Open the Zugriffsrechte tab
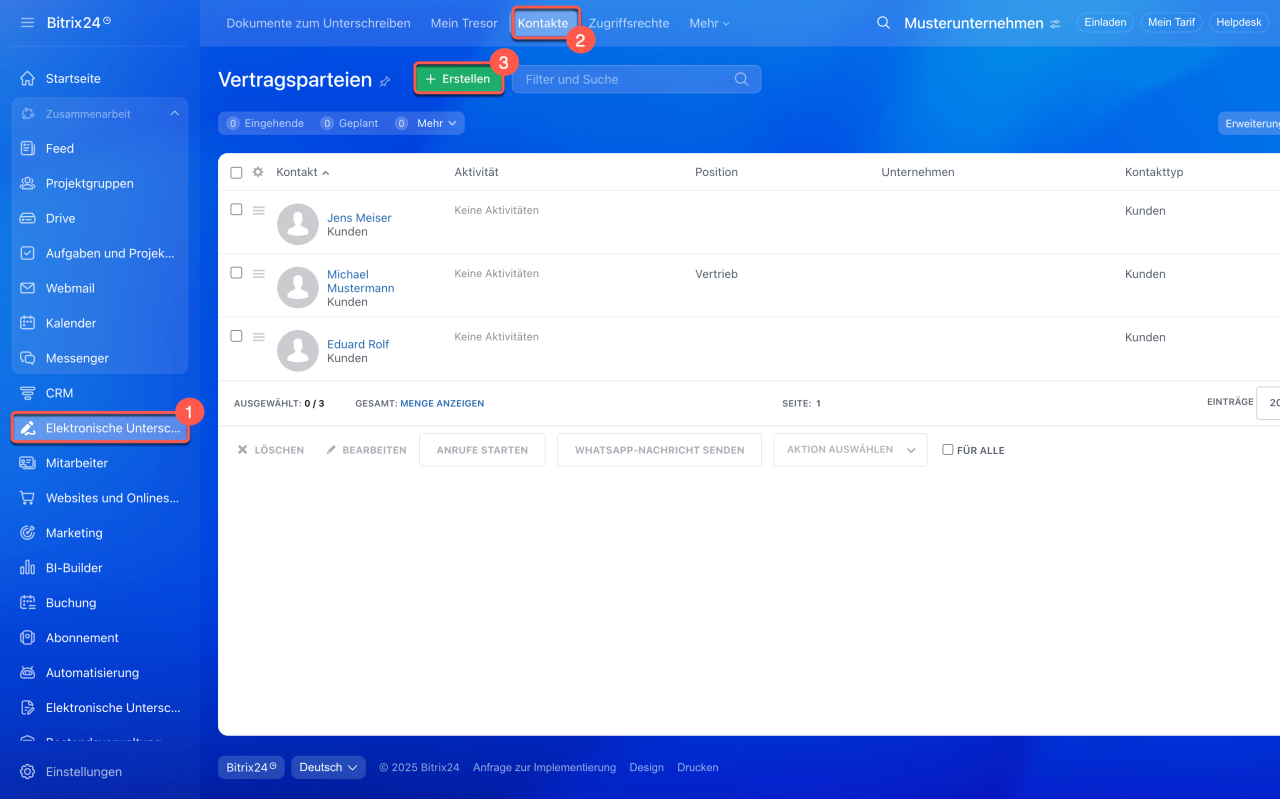The image size is (1280, 799). (x=629, y=23)
